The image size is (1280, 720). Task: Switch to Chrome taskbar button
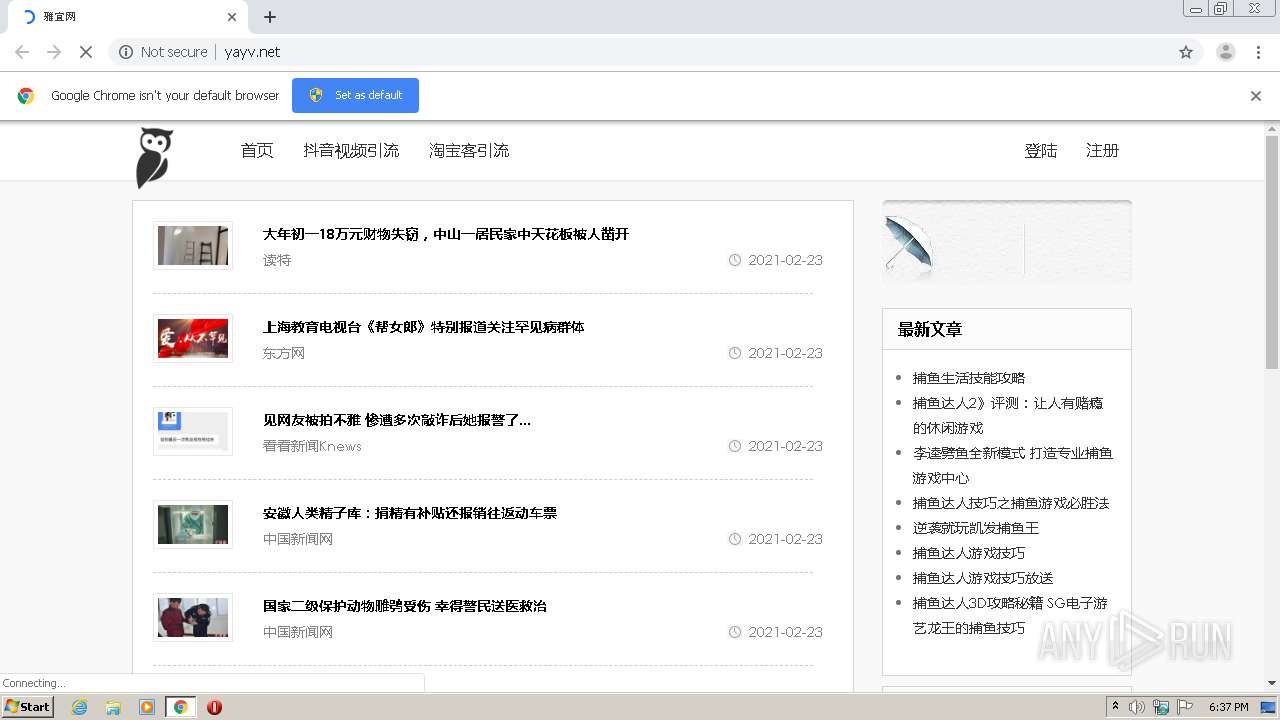coord(181,707)
